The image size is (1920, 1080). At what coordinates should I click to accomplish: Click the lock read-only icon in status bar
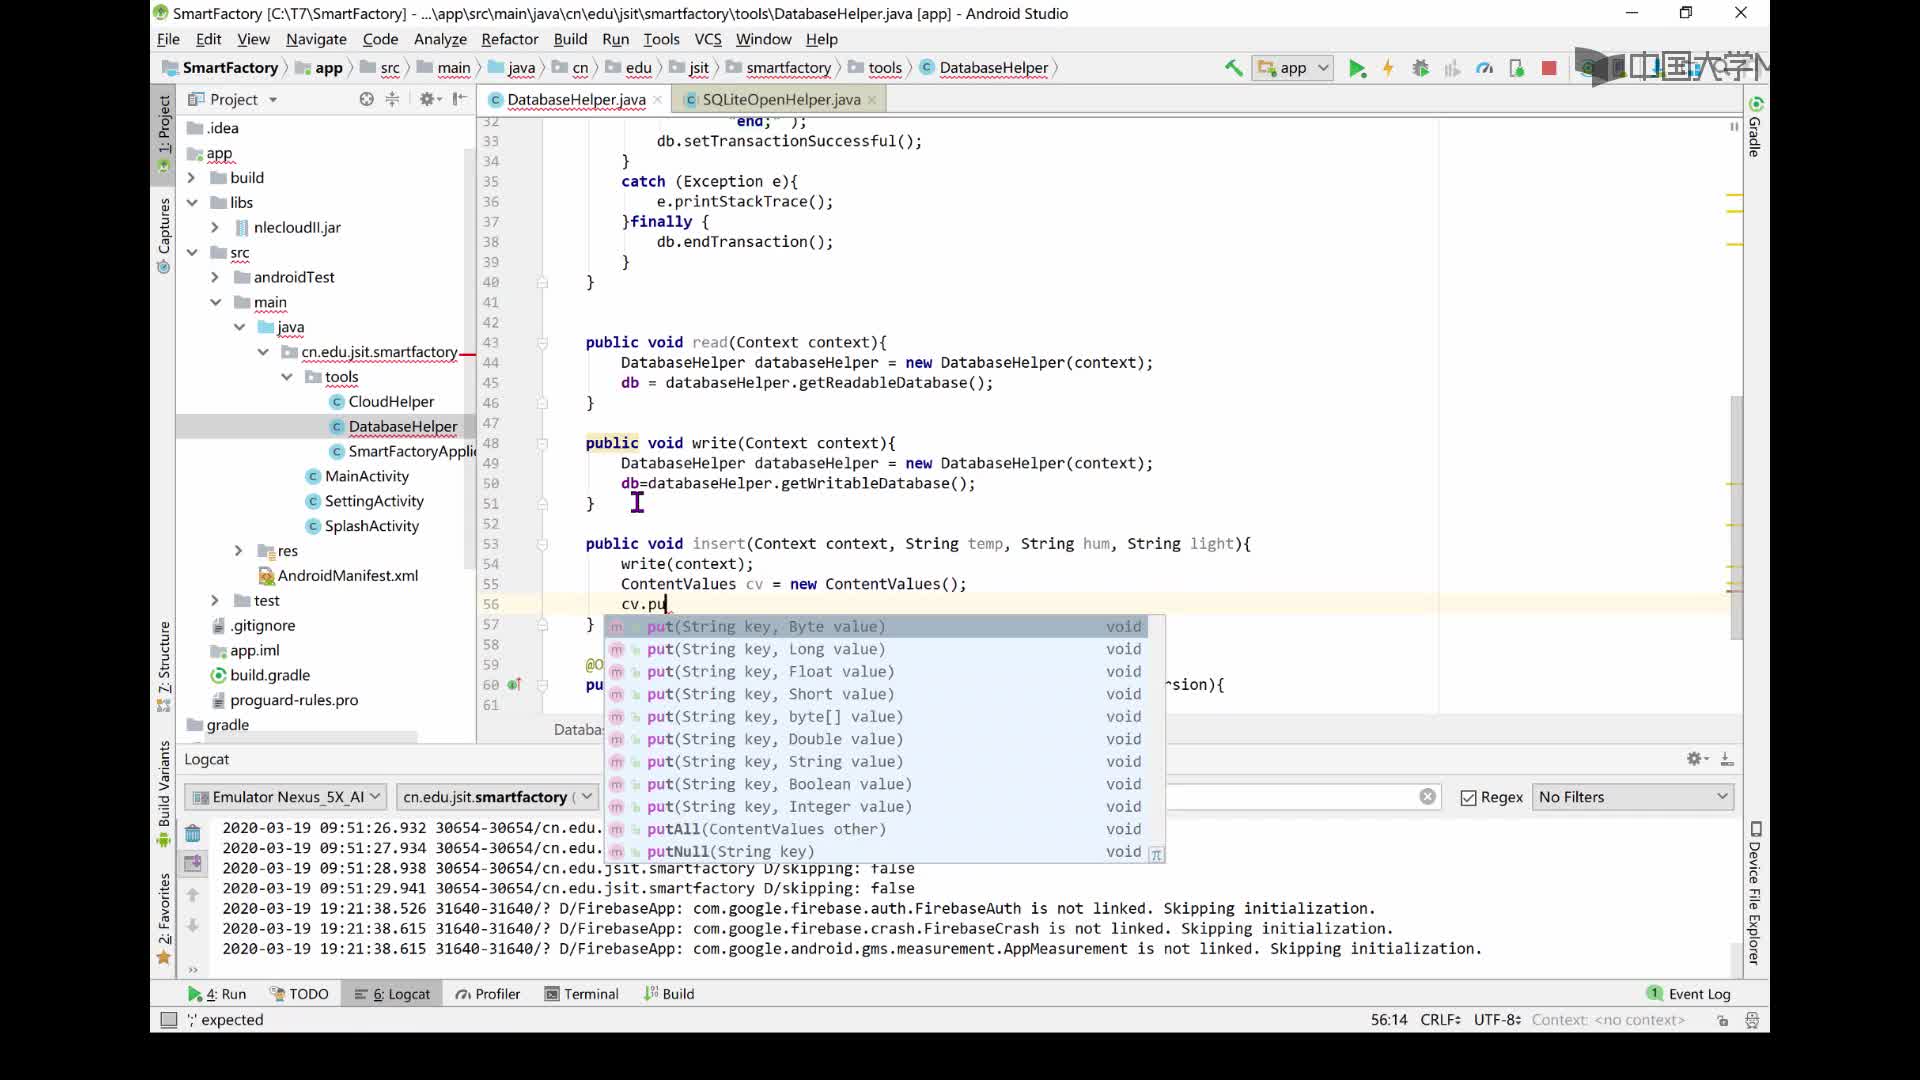point(1722,1020)
